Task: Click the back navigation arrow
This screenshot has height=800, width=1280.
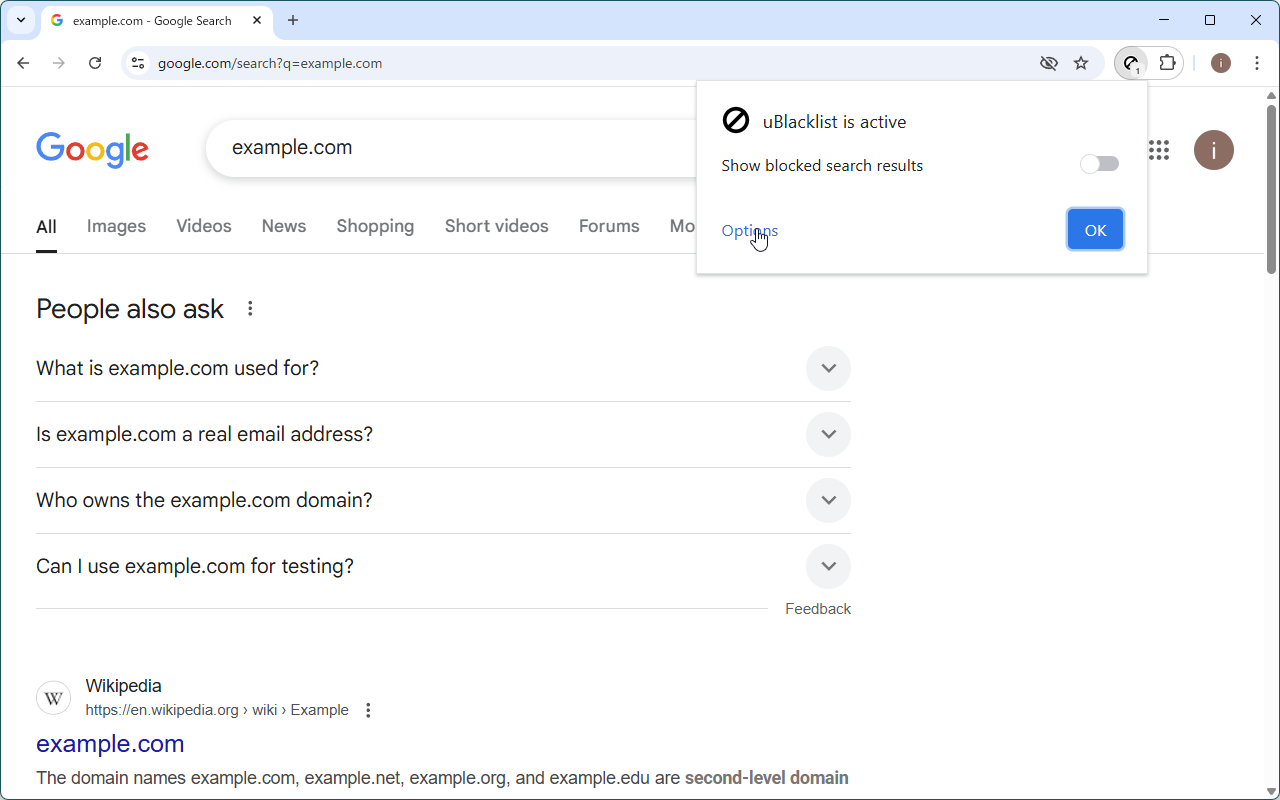Action: [x=24, y=63]
